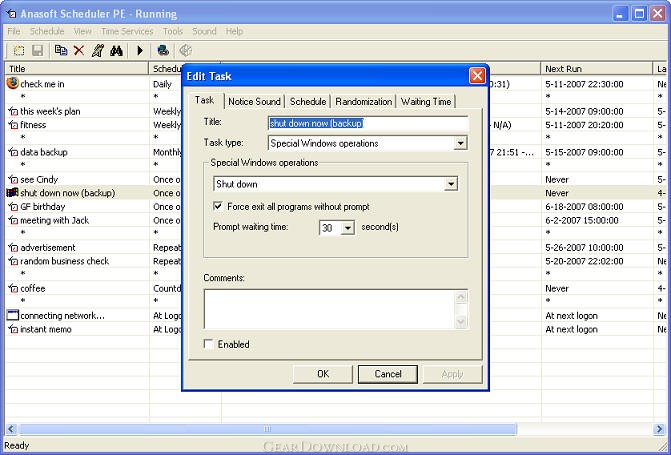Open the Shut down operation dropdown
Viewport: 671px width, 455px height.
(451, 184)
